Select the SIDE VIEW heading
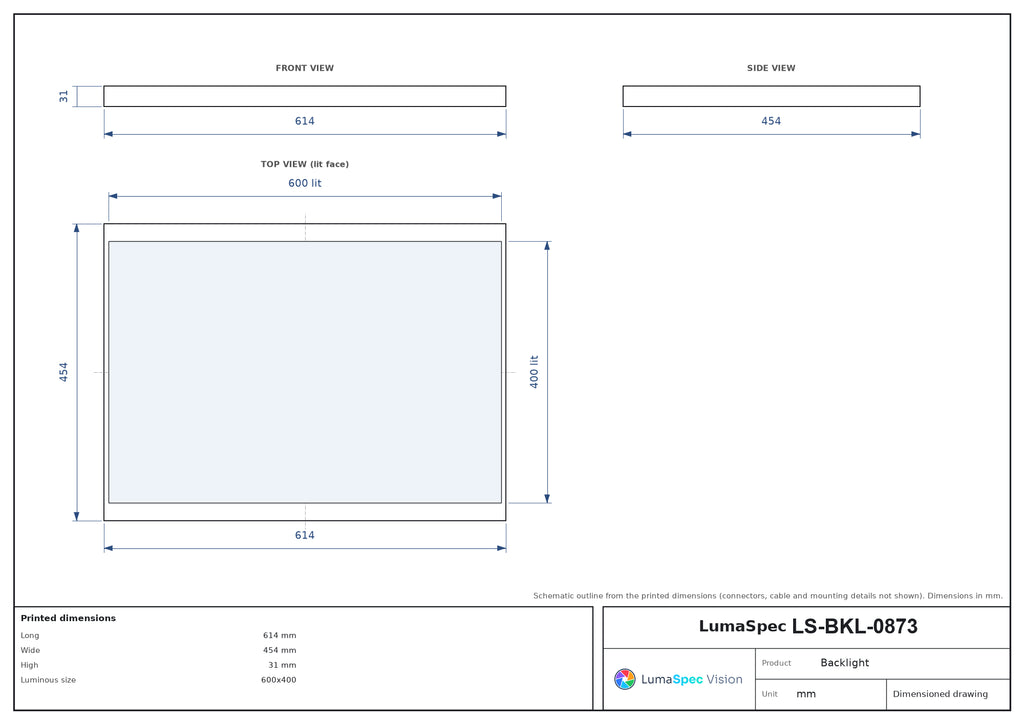The width and height of the screenshot is (1024, 724). tap(771, 68)
